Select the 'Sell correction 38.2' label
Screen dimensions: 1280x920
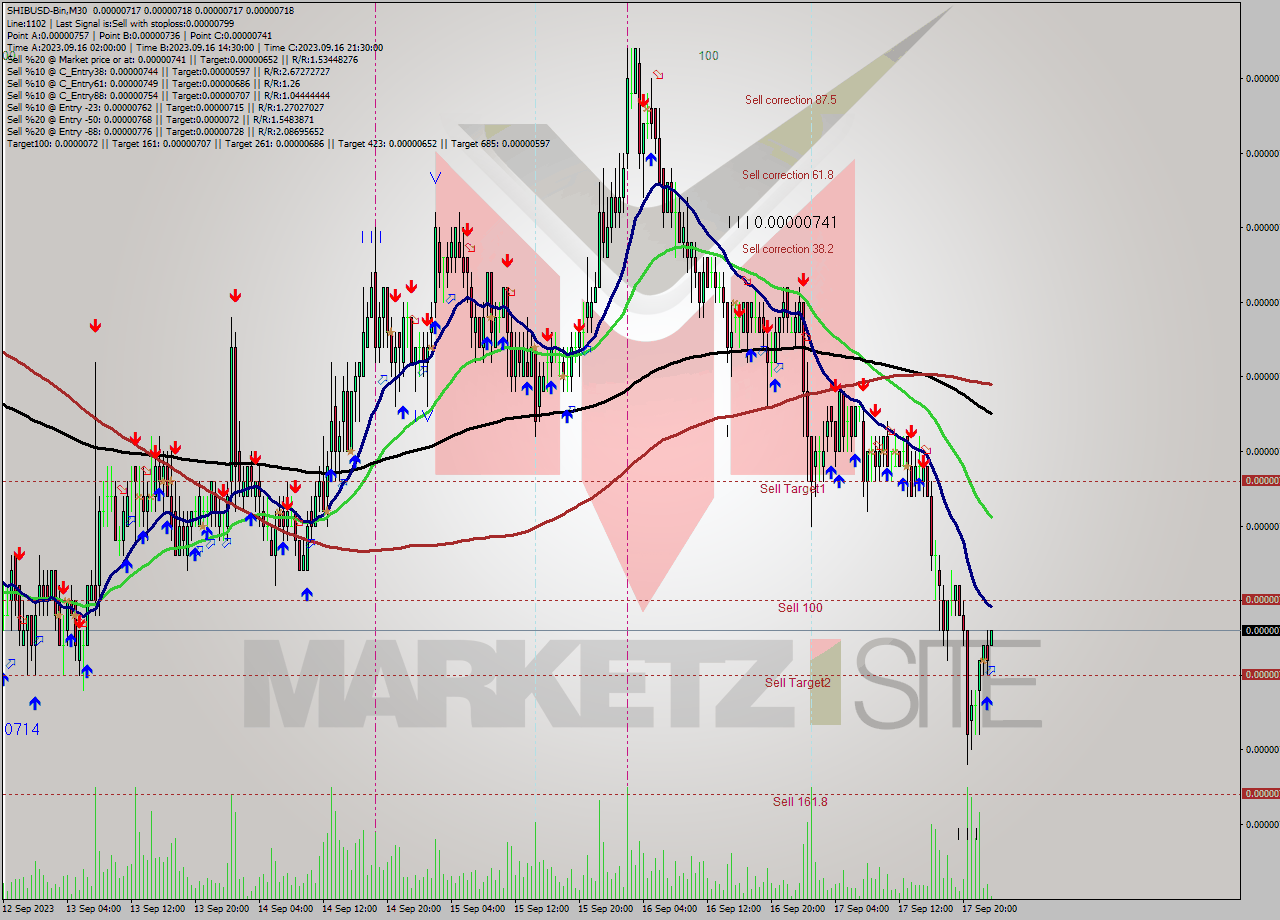click(x=787, y=249)
